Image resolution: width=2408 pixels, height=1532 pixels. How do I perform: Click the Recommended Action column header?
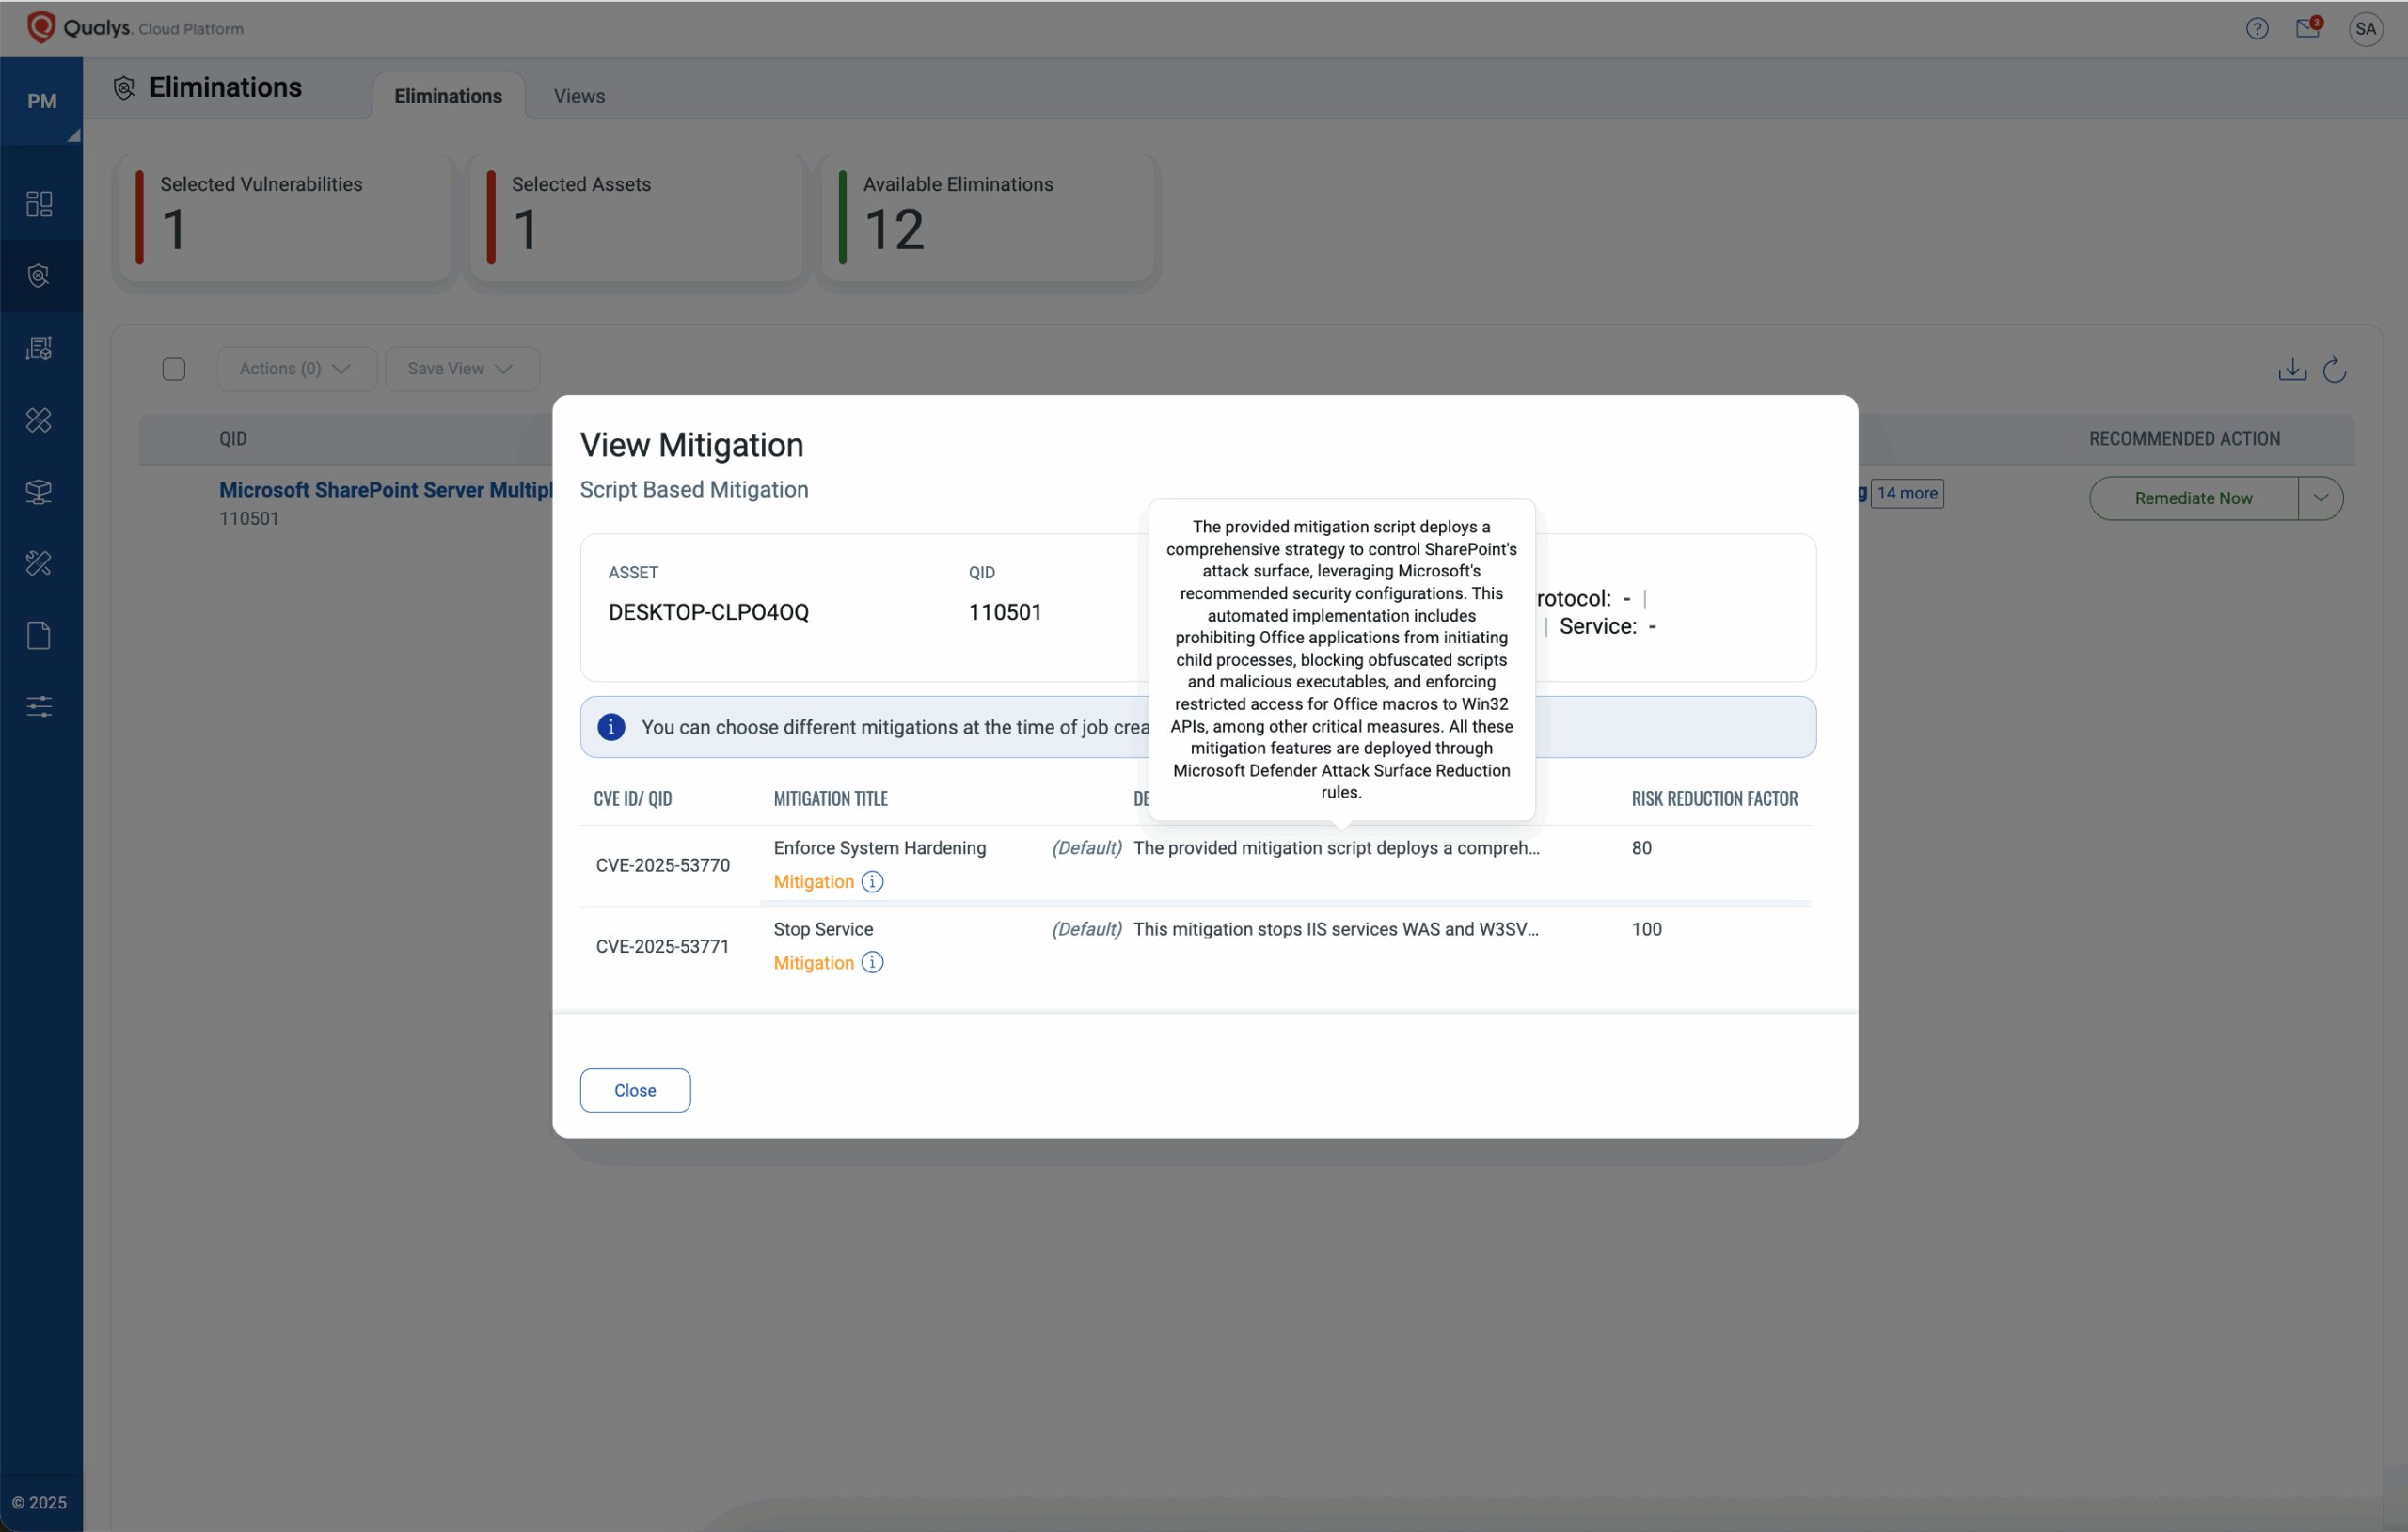tap(2184, 439)
